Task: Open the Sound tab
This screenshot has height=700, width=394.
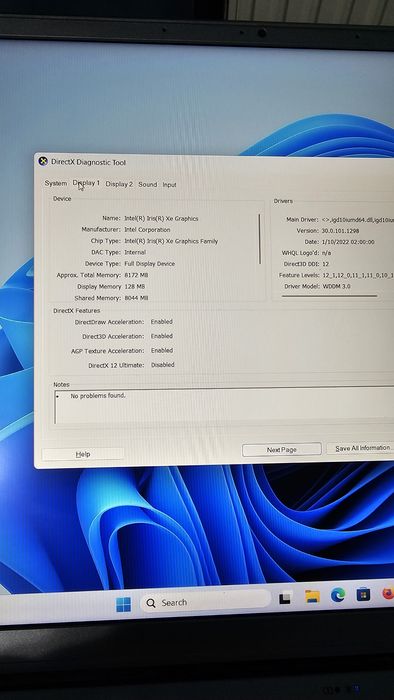Action: (x=148, y=184)
